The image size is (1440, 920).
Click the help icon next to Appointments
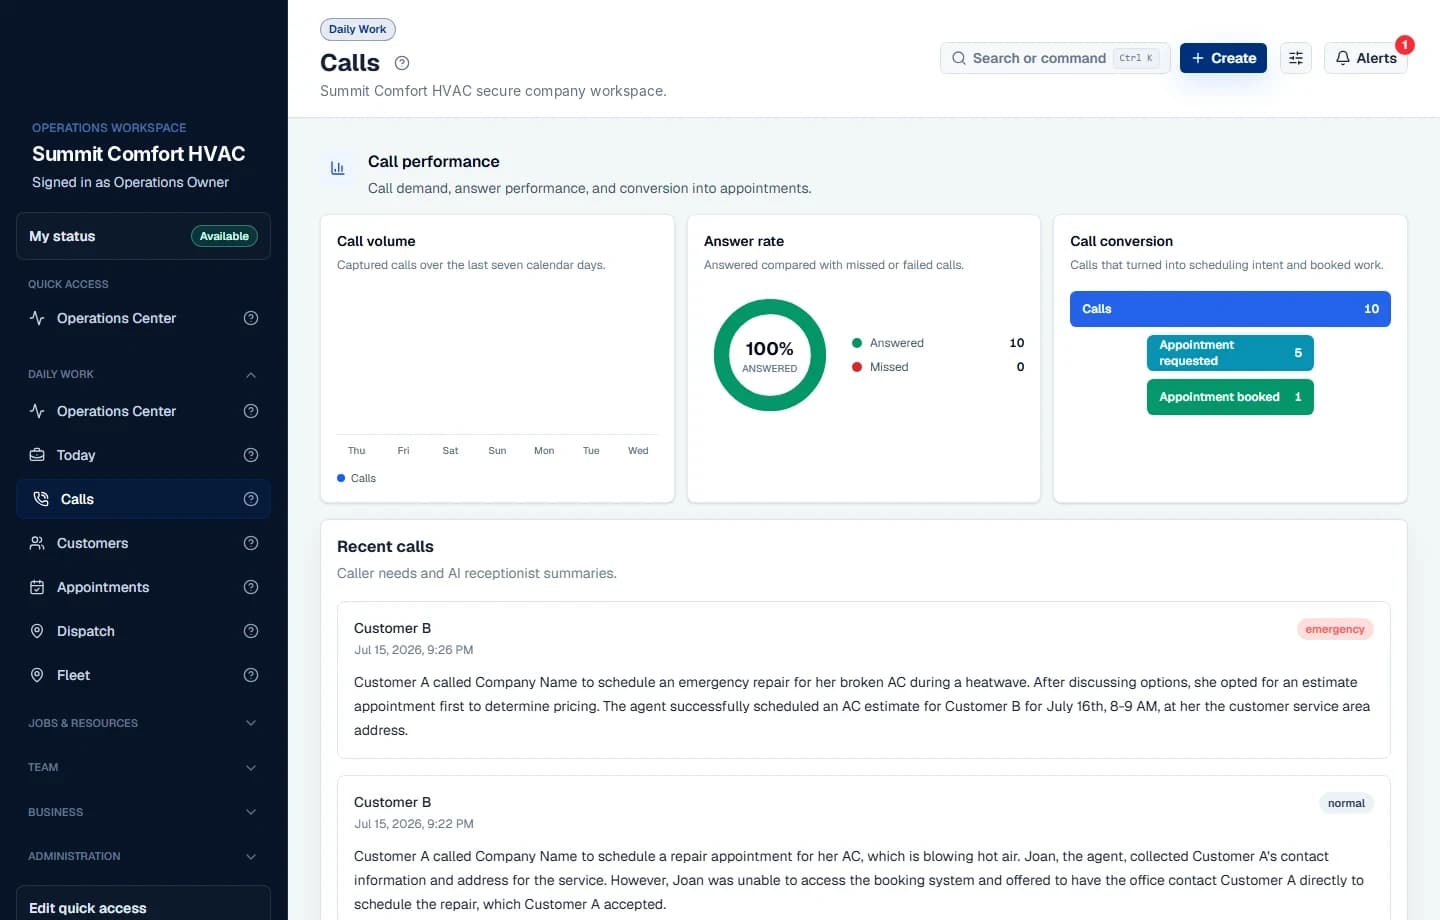[x=251, y=587]
